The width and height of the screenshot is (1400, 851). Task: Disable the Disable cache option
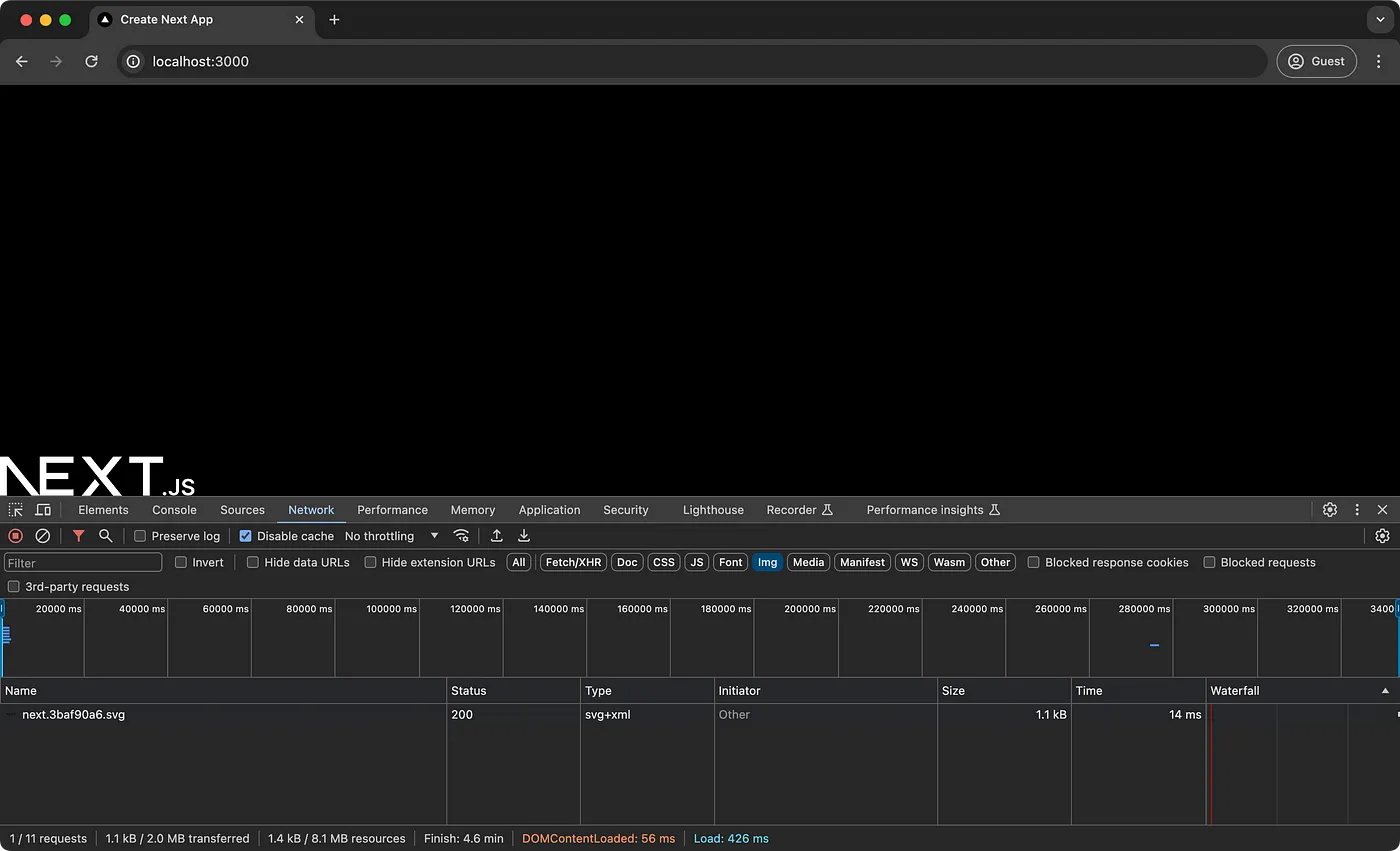click(245, 536)
